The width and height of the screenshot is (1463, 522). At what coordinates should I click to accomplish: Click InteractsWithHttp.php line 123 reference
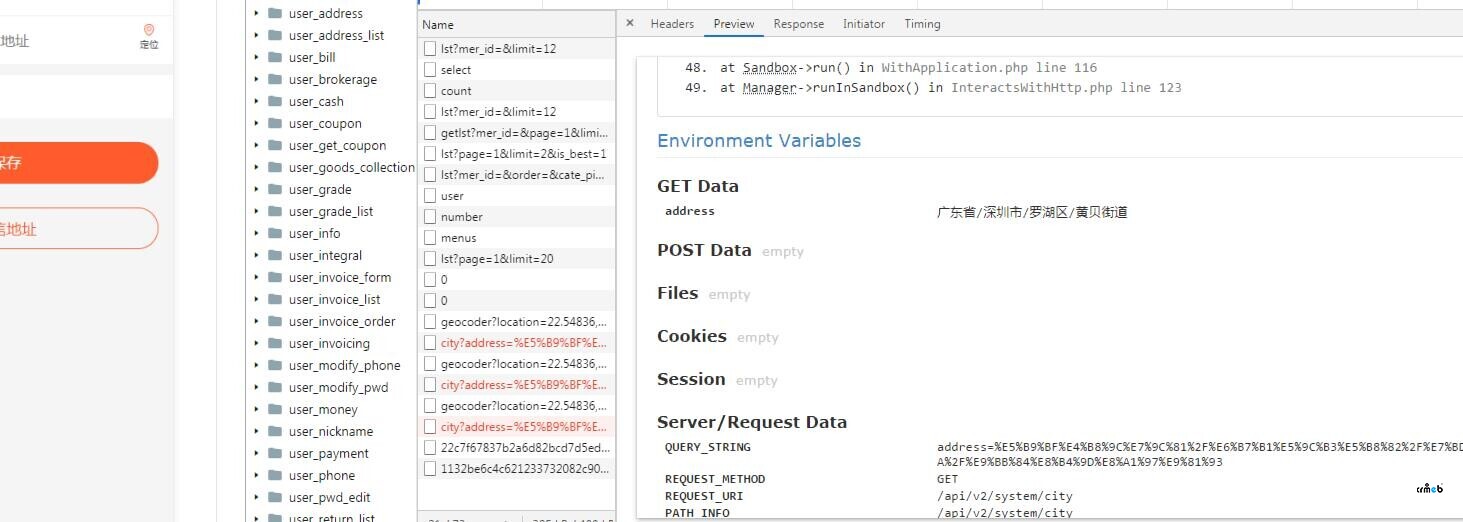coord(1066,87)
